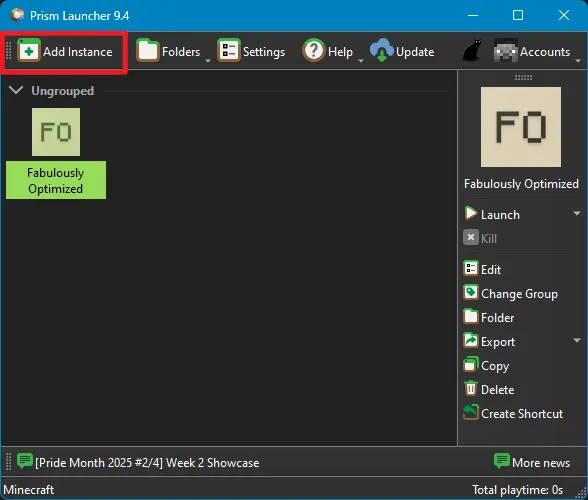The image size is (588, 500).
Task: Click the Copy instance icon
Action: click(471, 365)
